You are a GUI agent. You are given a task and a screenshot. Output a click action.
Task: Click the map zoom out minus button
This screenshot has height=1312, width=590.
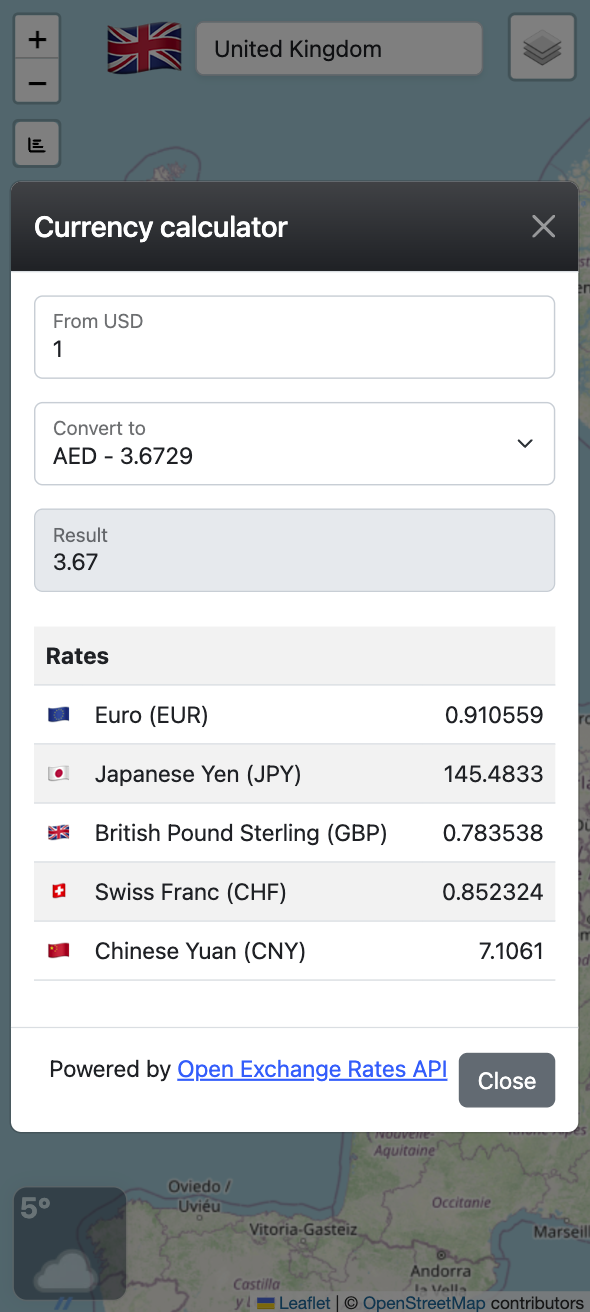point(37,82)
